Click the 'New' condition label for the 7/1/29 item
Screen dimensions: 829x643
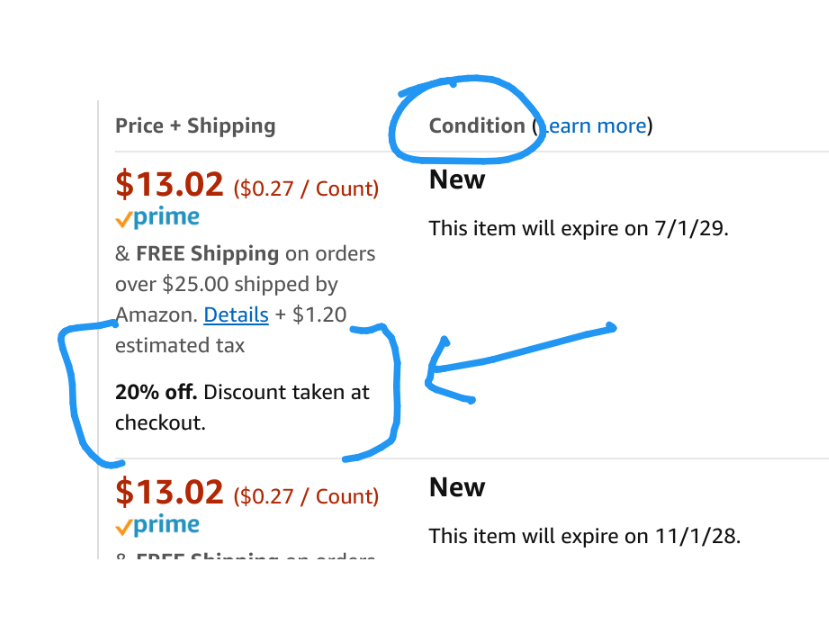[x=457, y=179]
